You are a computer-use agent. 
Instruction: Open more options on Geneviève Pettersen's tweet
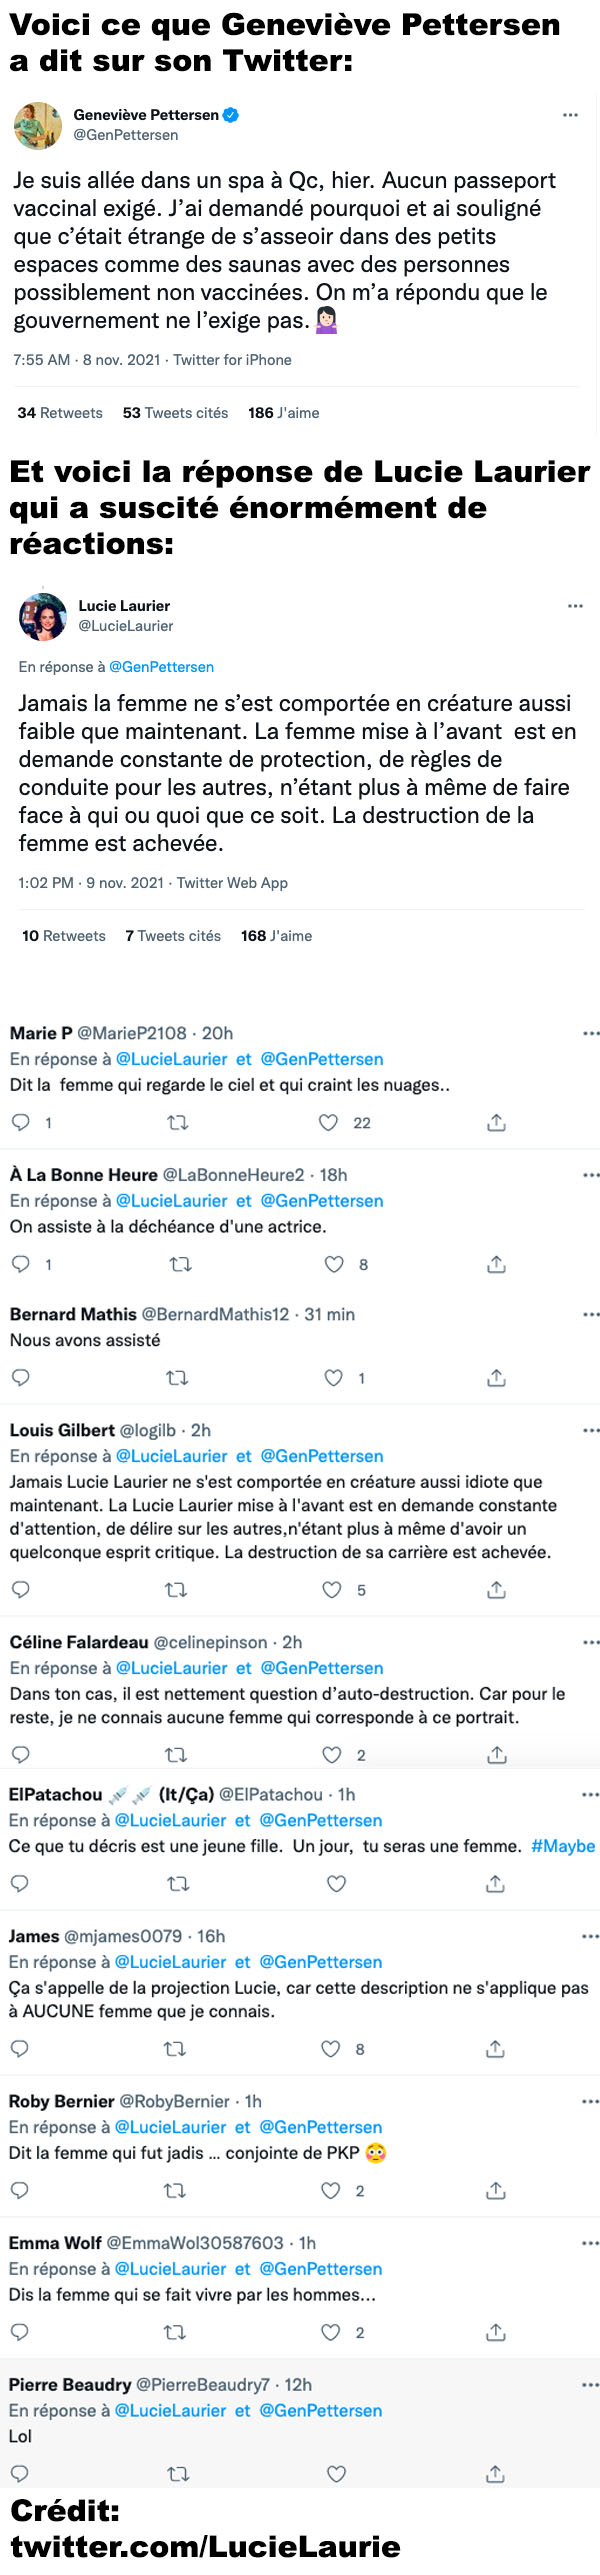click(570, 115)
